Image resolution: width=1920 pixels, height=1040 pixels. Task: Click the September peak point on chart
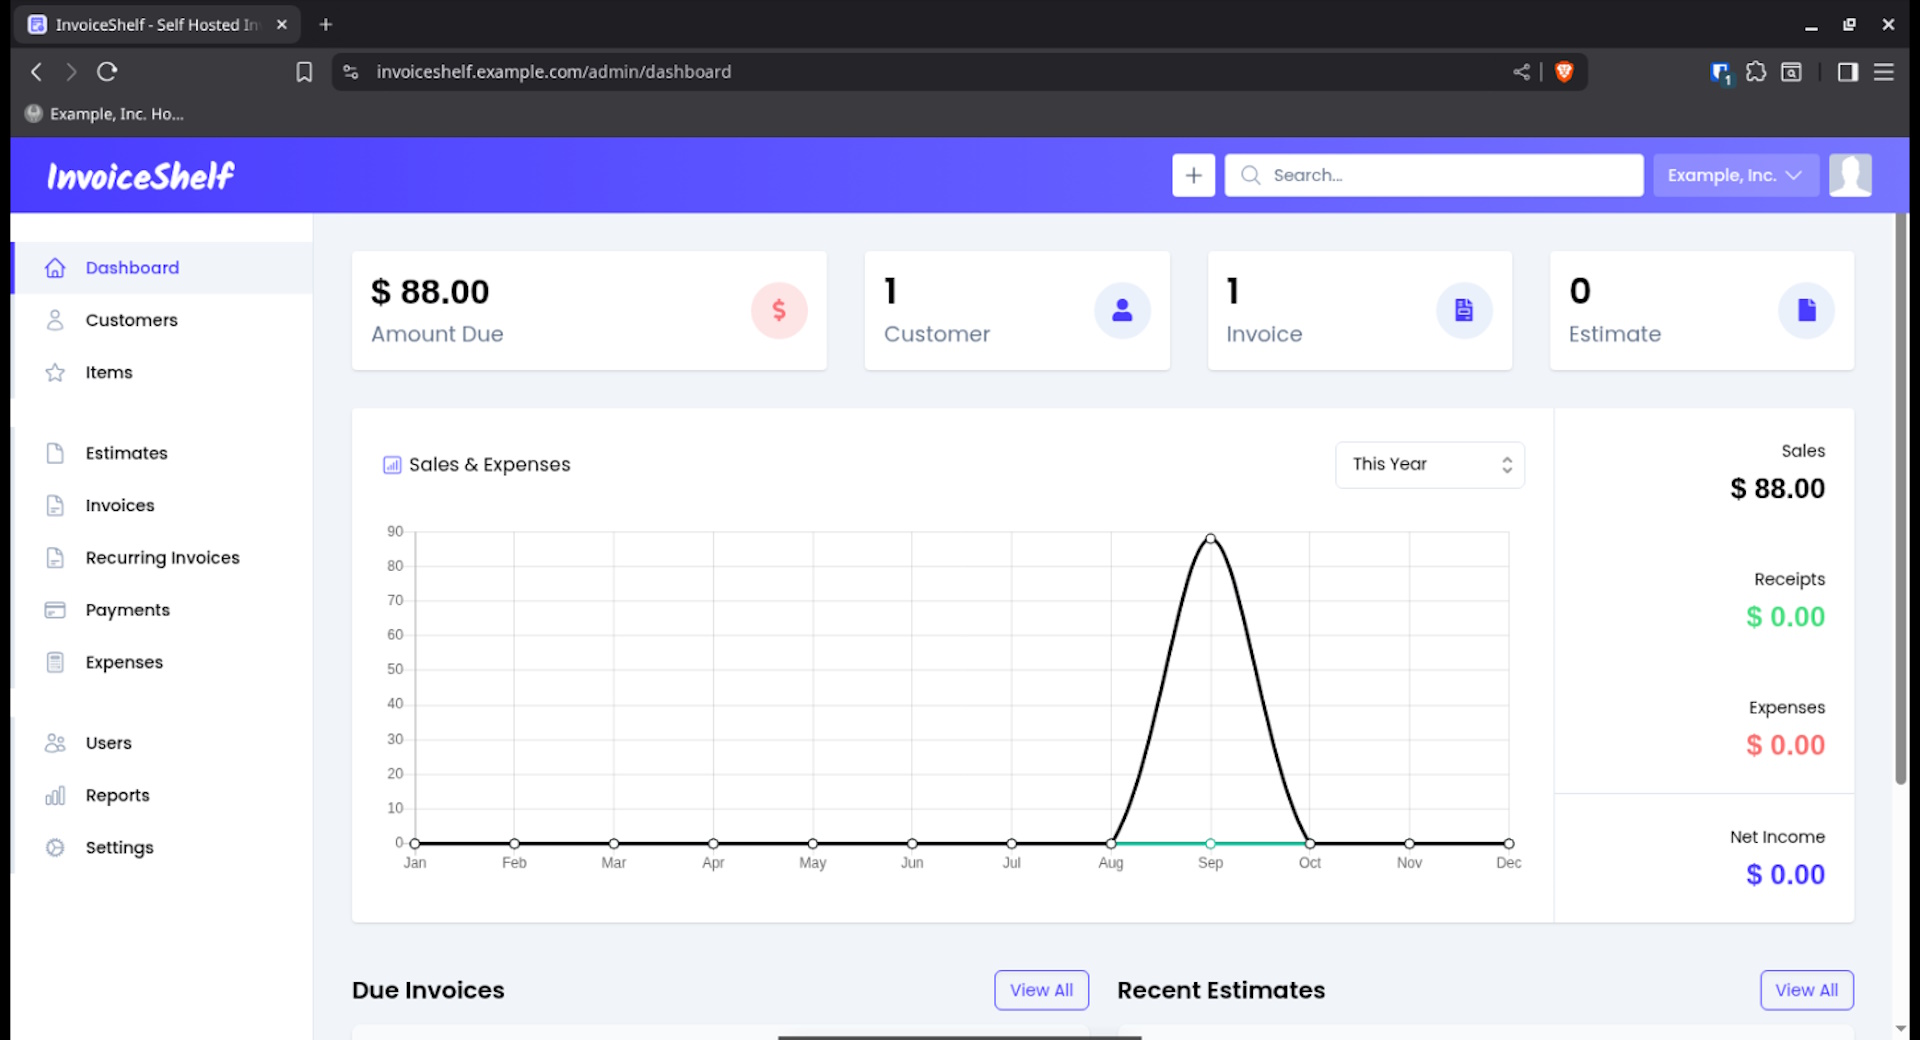tap(1210, 539)
